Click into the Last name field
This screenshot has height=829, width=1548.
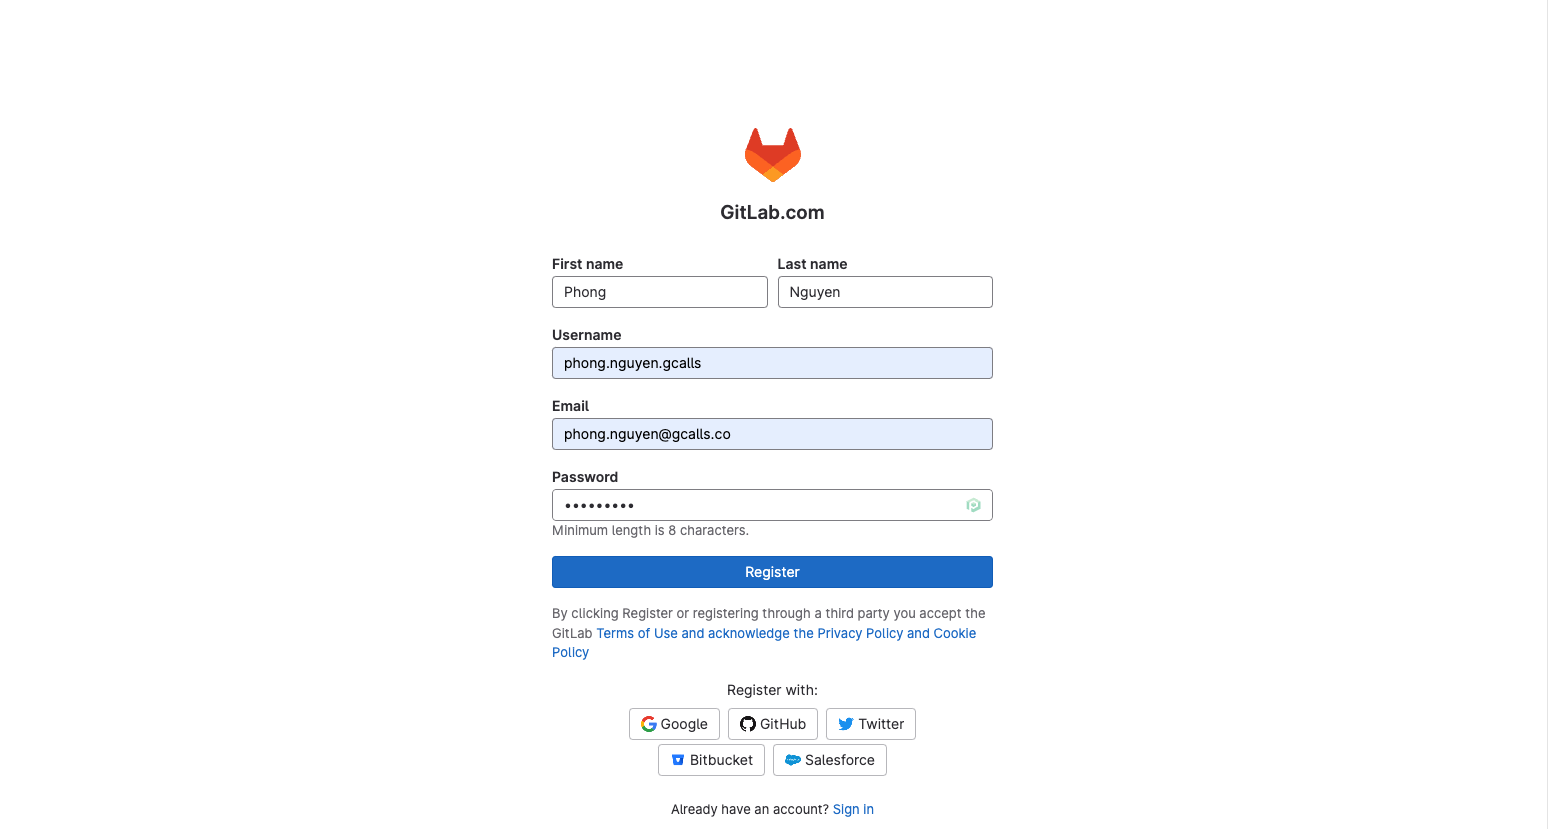point(884,292)
